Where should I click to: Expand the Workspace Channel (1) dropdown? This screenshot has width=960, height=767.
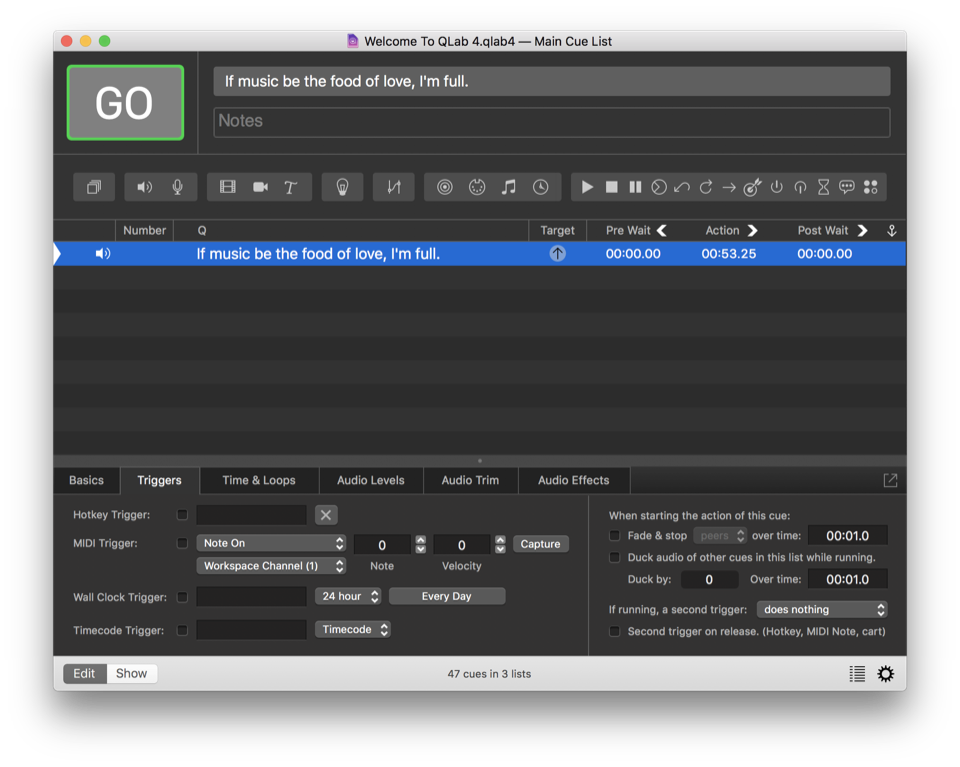(271, 566)
